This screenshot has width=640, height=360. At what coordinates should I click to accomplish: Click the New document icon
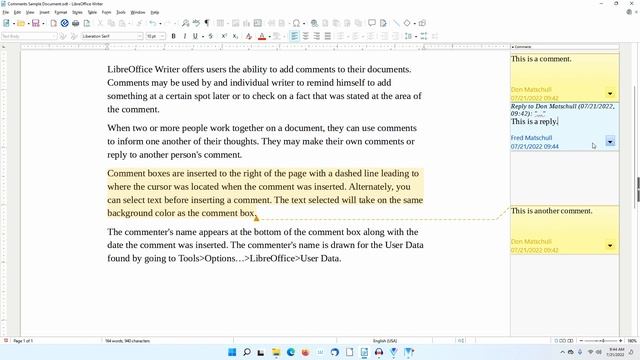point(7,23)
